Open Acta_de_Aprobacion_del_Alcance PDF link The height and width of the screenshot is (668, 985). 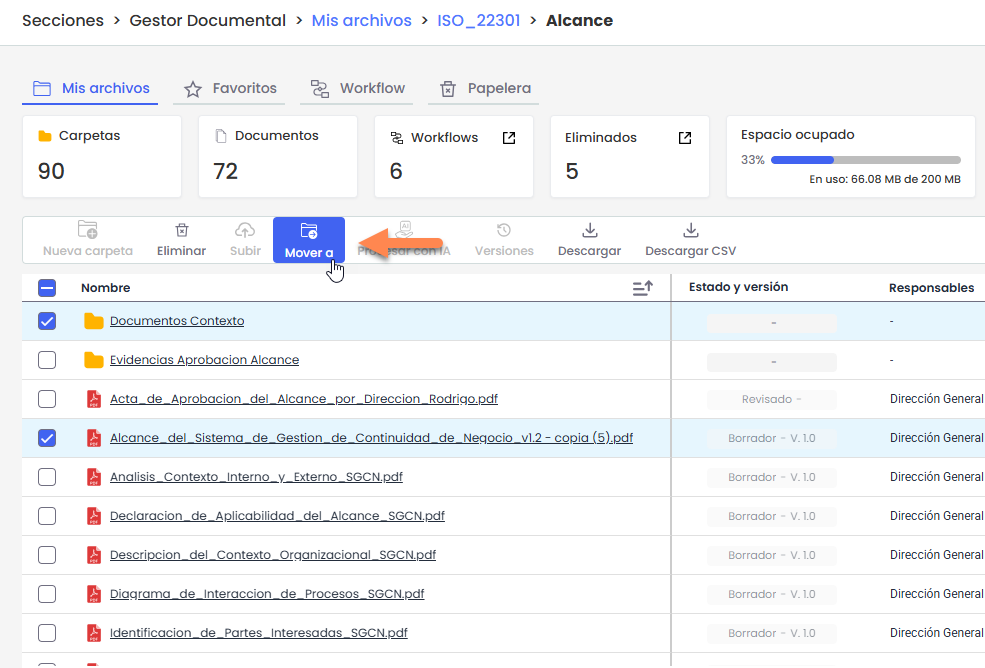(303, 399)
